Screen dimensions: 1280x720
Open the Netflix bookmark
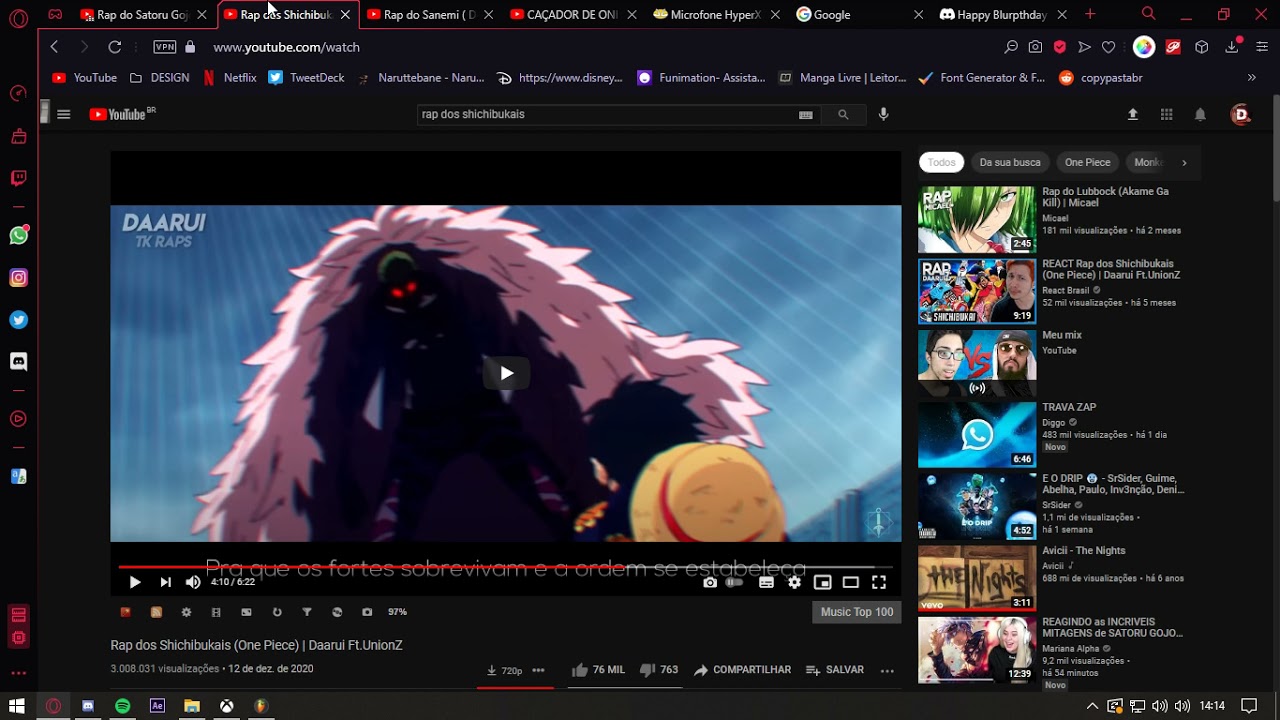pyautogui.click(x=229, y=77)
